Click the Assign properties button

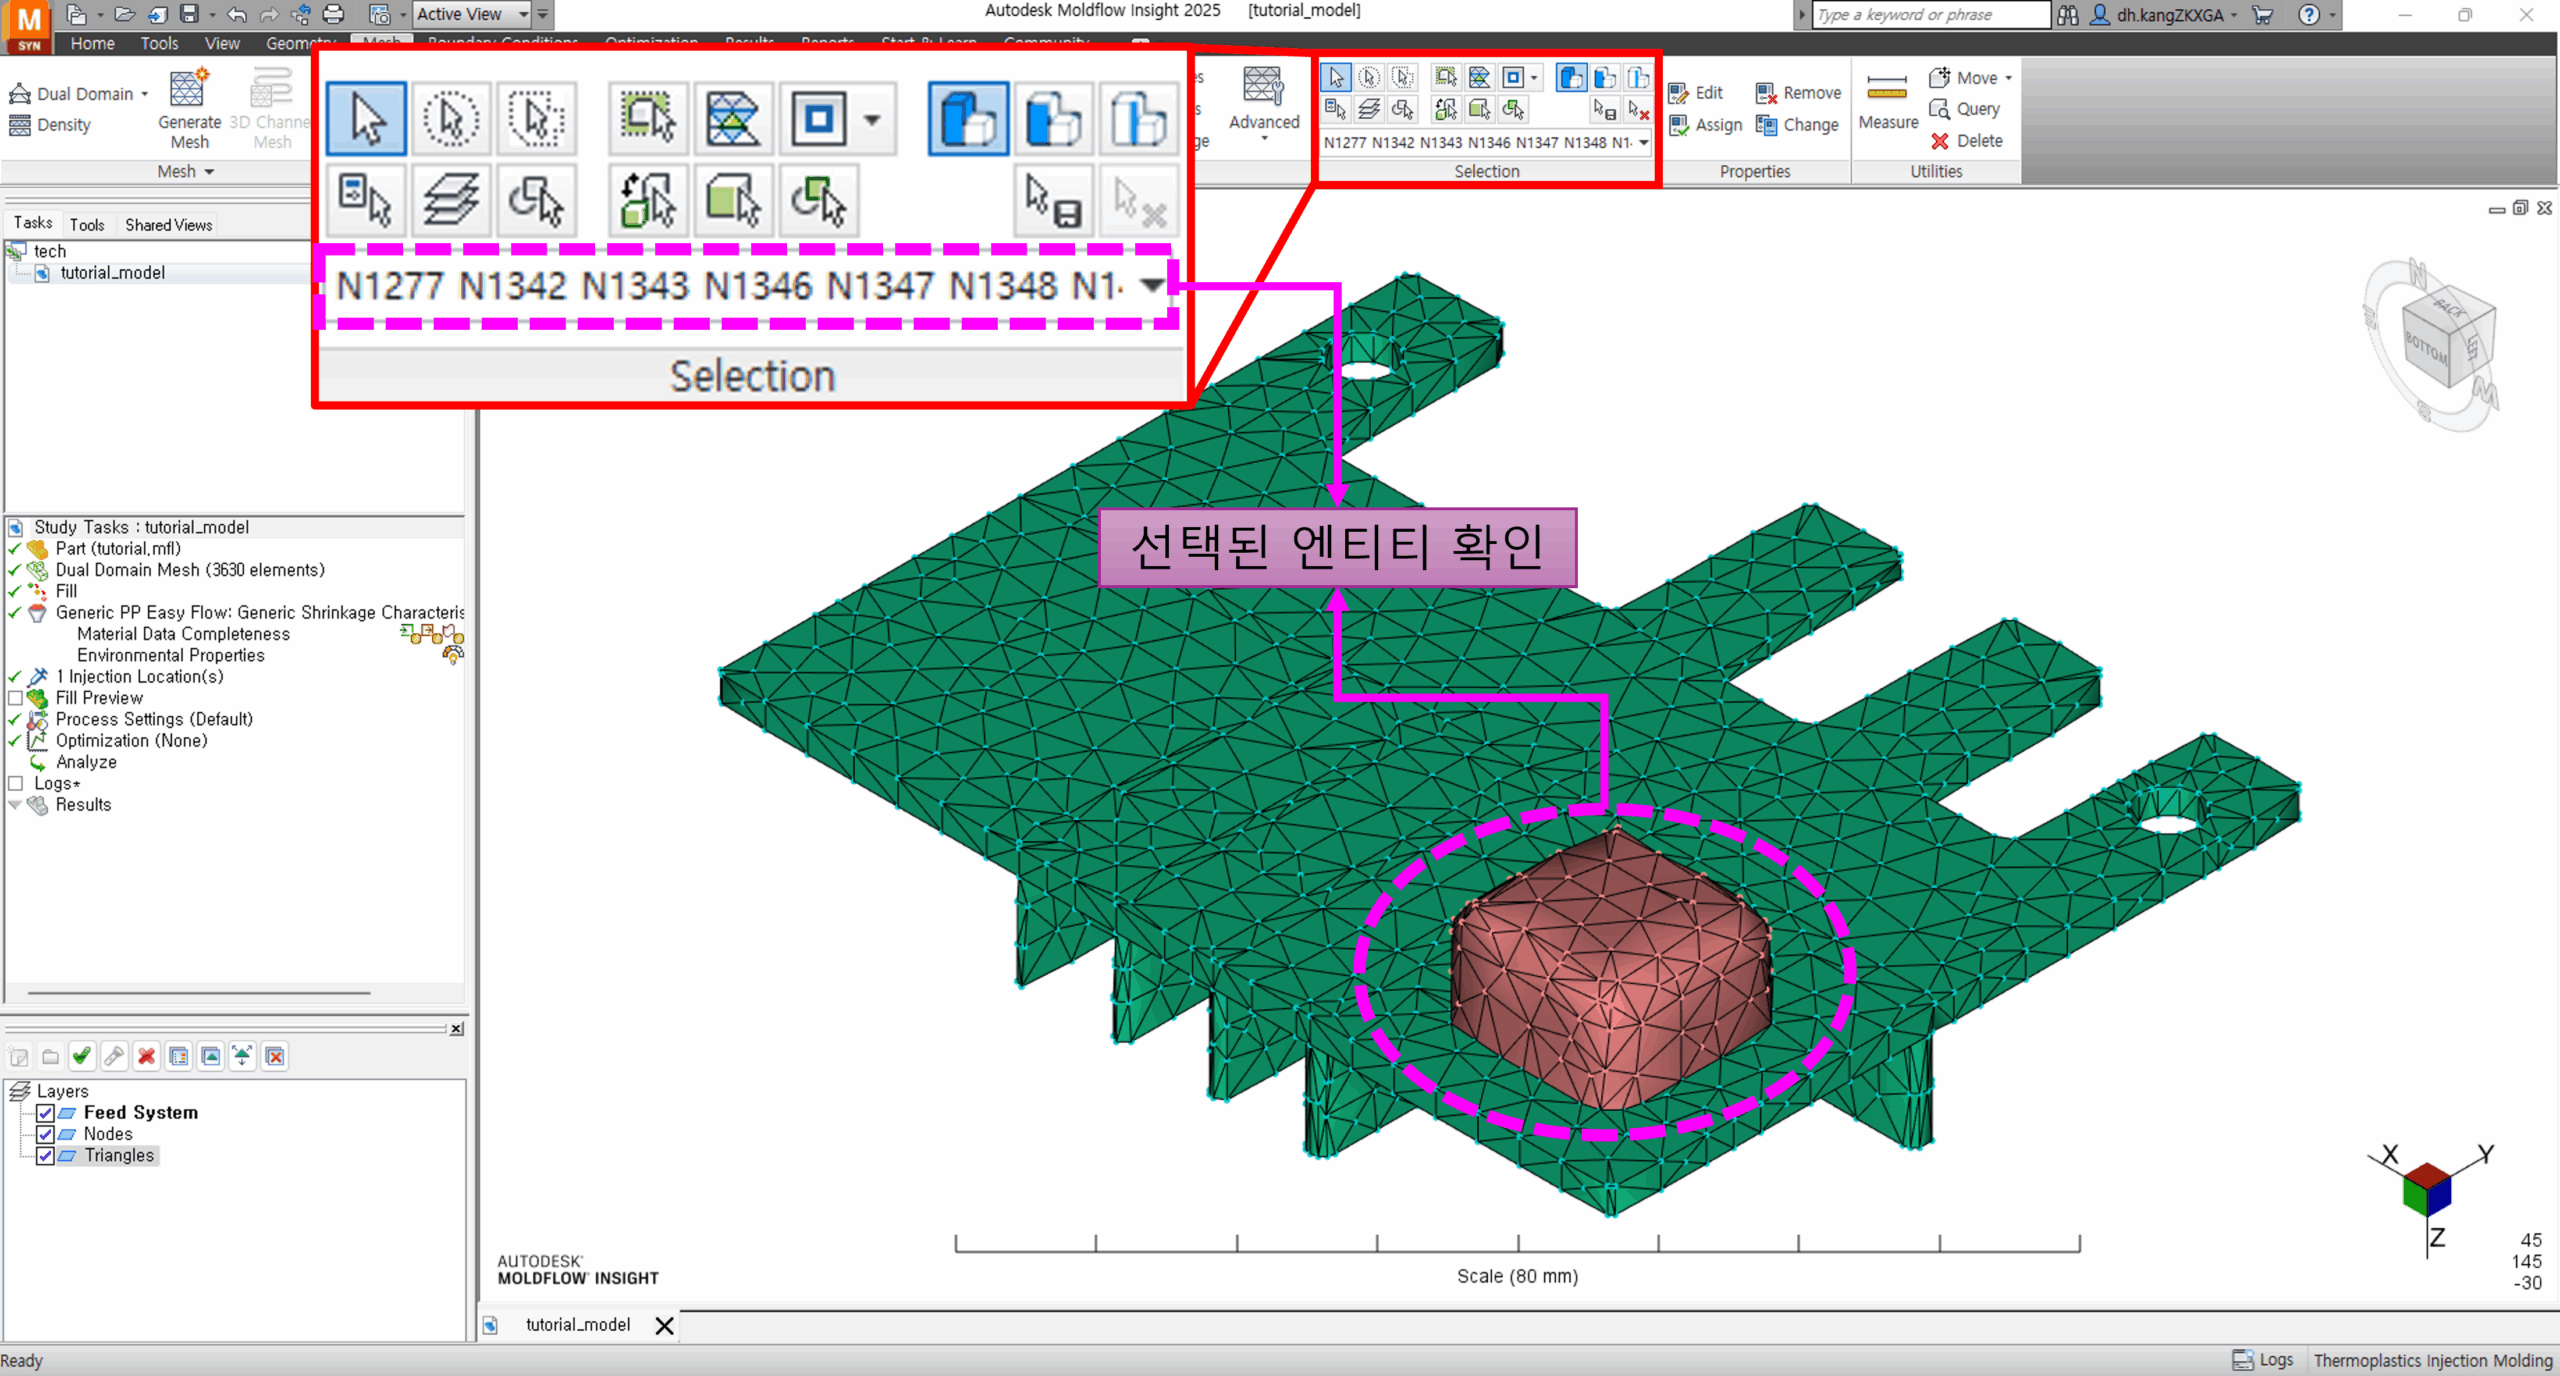[x=1706, y=124]
